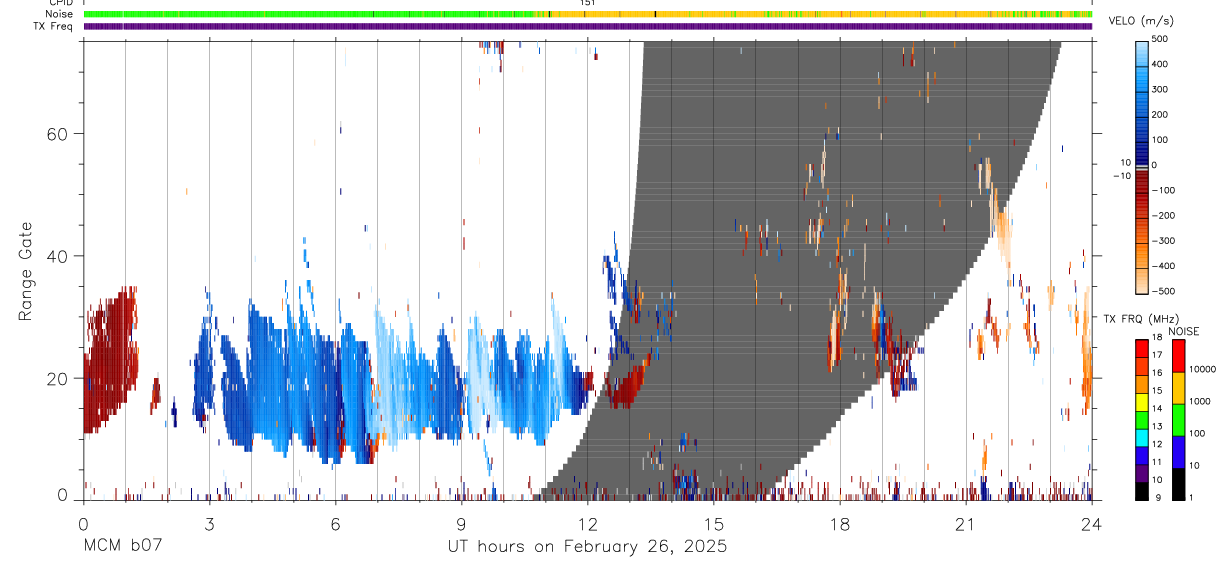The image size is (1228, 567).
Task: Pick the yellow swatch in TX FRQ legend
Action: pyautogui.click(x=1142, y=401)
